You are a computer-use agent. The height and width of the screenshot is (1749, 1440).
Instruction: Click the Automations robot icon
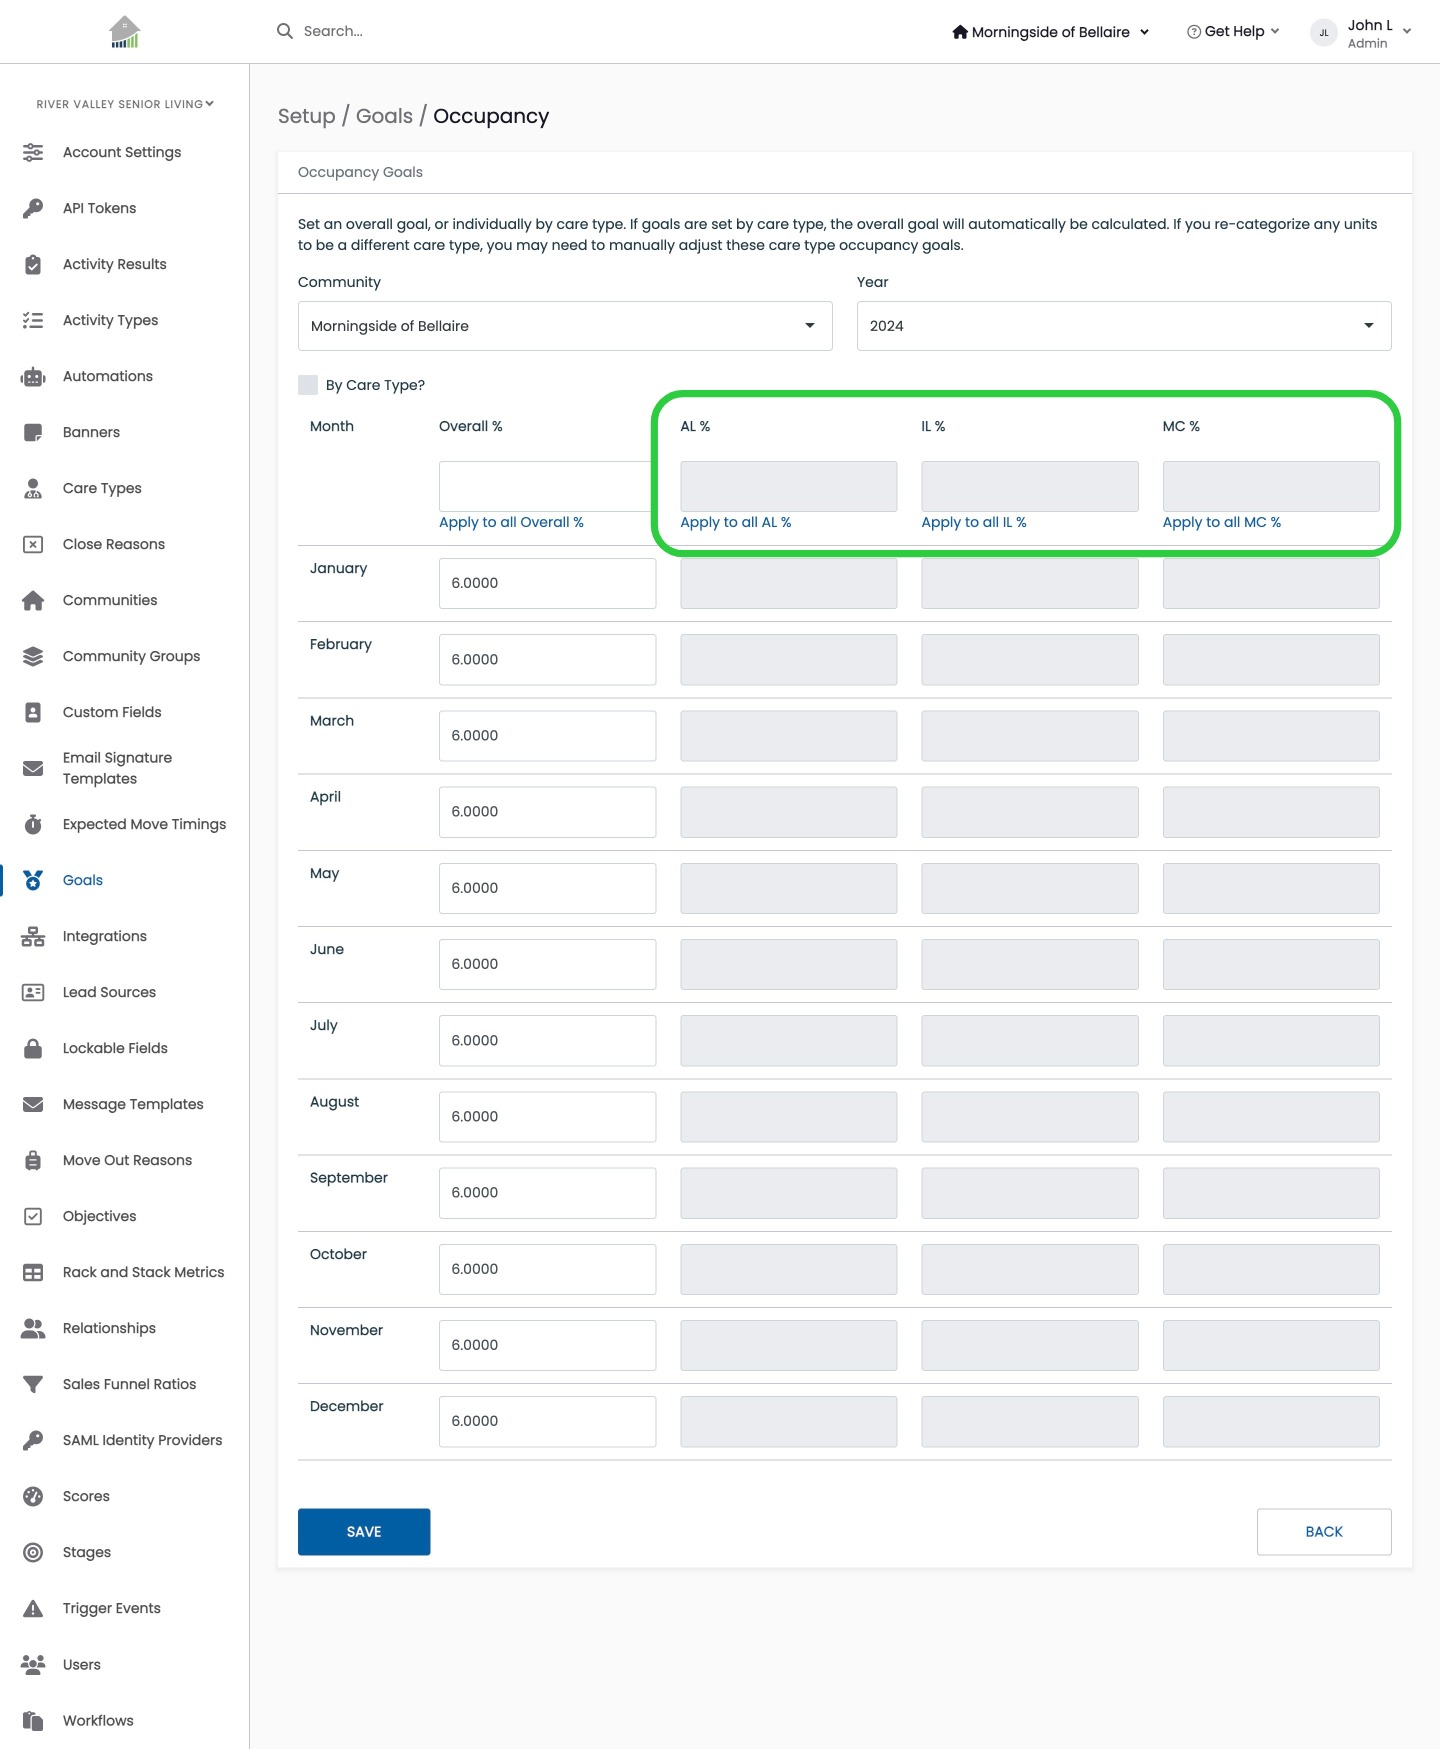click(33, 376)
